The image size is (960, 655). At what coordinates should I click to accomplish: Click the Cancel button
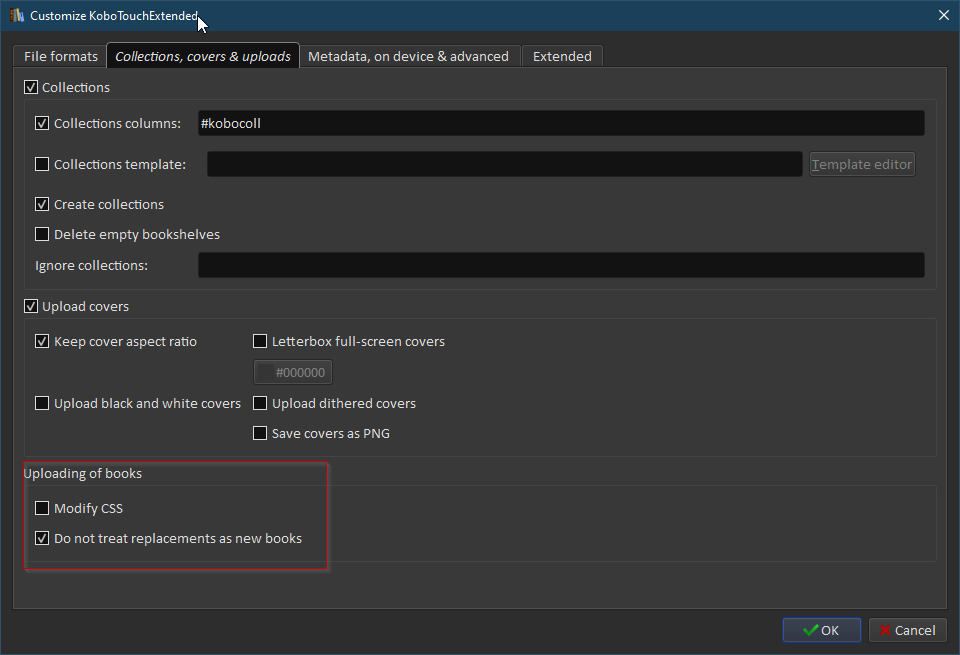(x=907, y=630)
